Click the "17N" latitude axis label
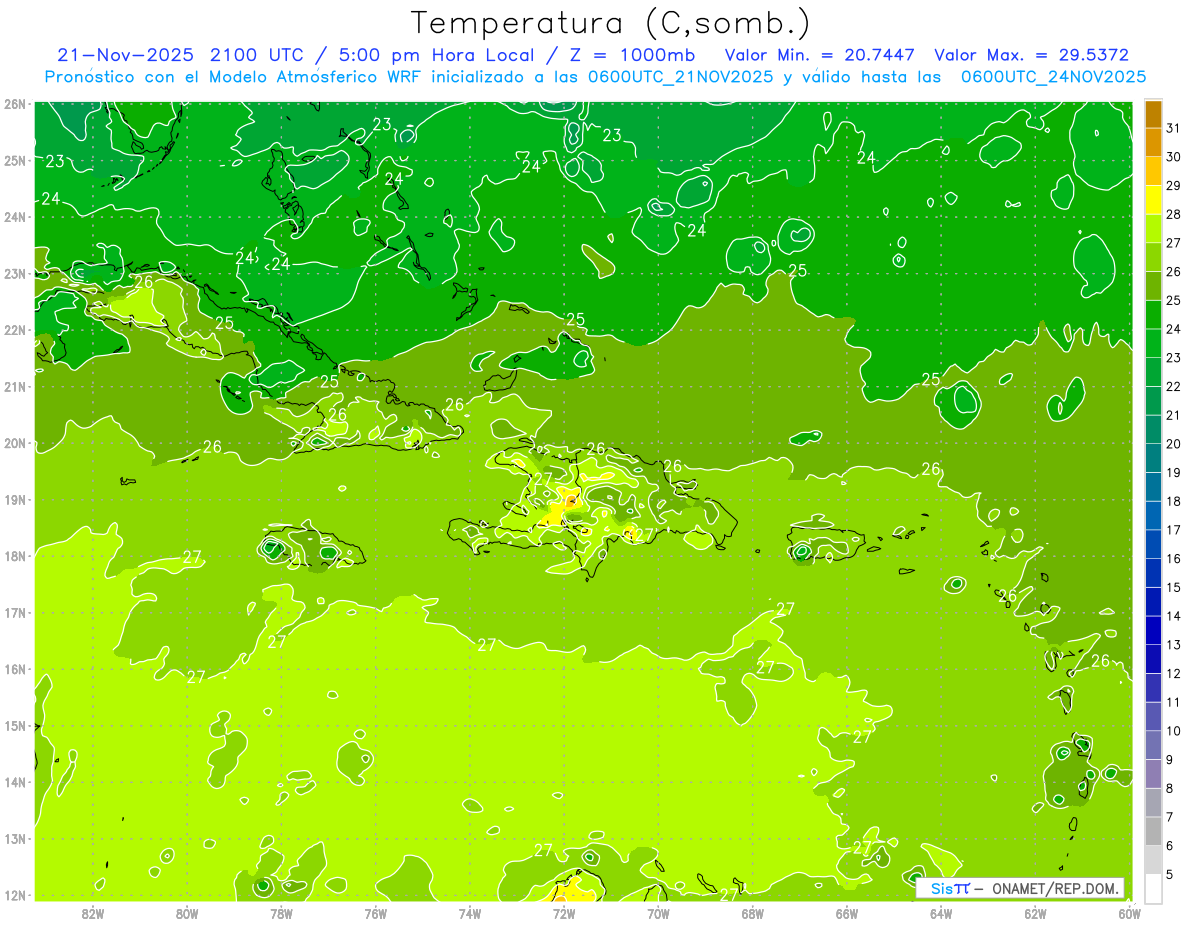Image resolution: width=1200 pixels, height=927 pixels. pyautogui.click(x=15, y=613)
